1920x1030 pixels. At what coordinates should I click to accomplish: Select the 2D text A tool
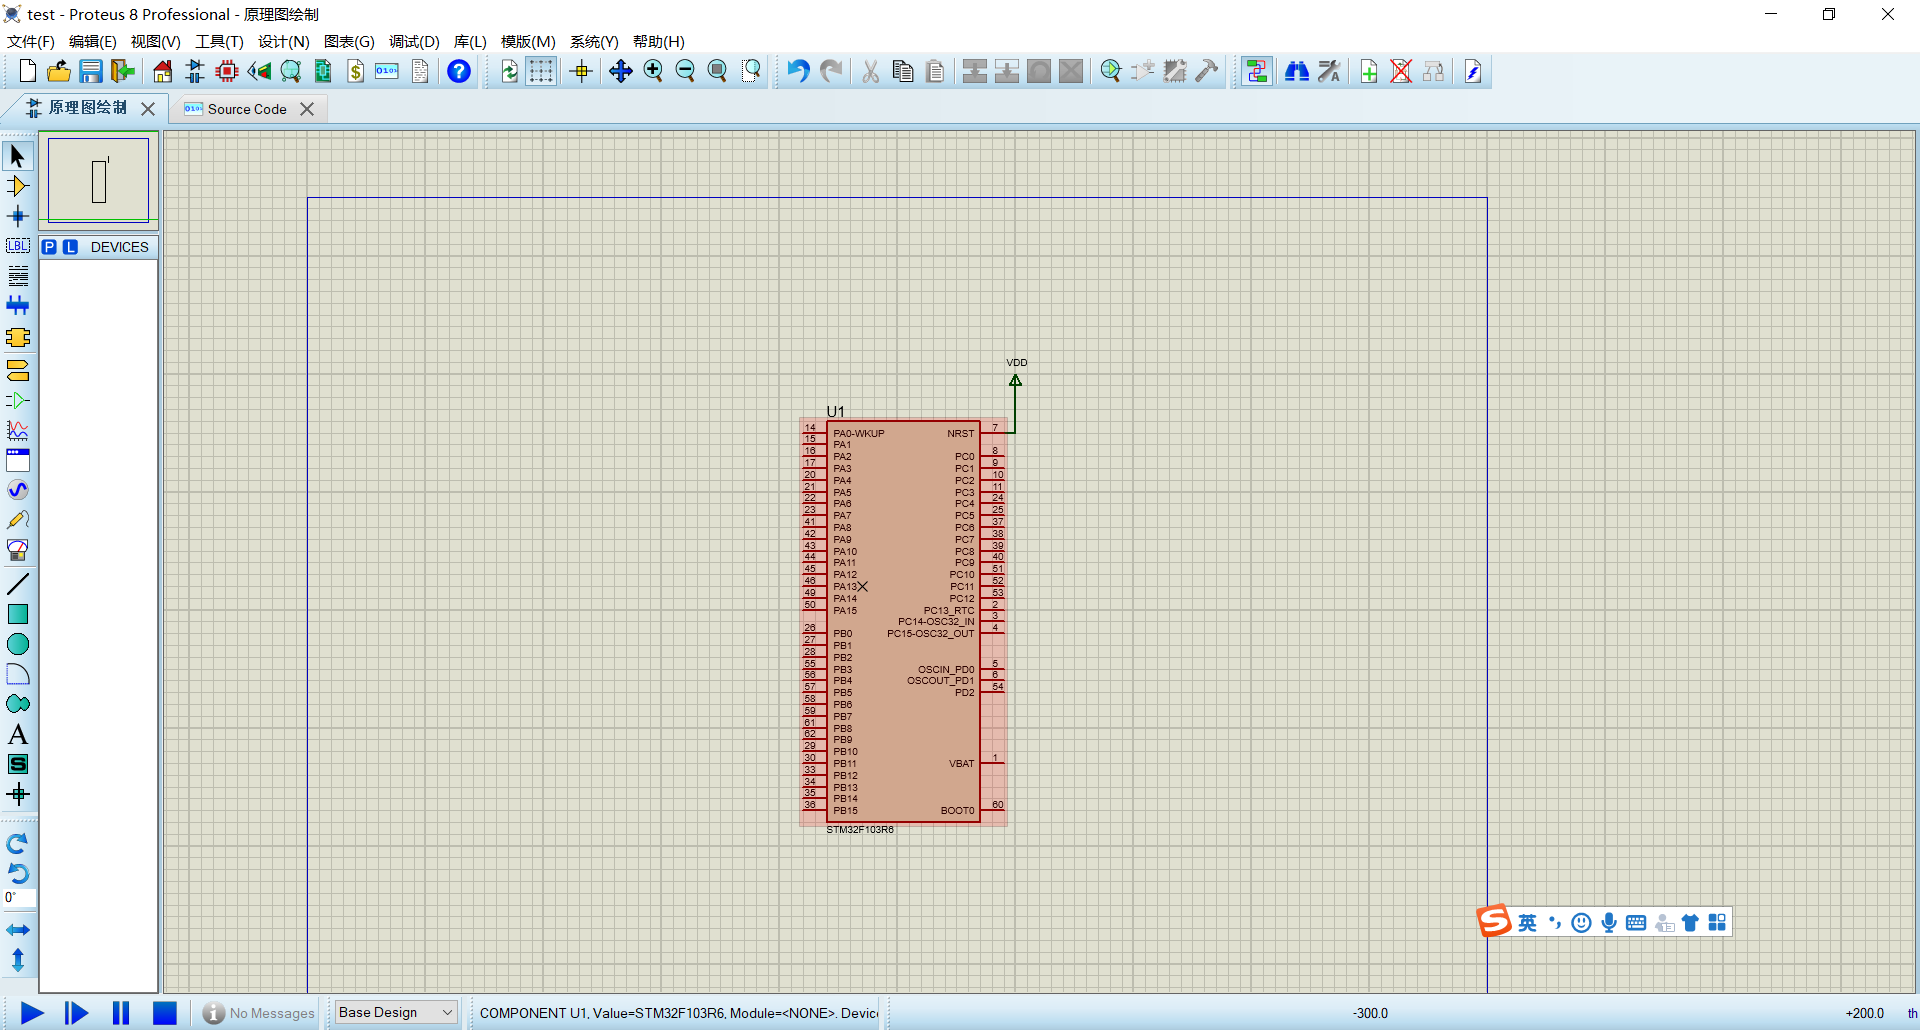[18, 735]
